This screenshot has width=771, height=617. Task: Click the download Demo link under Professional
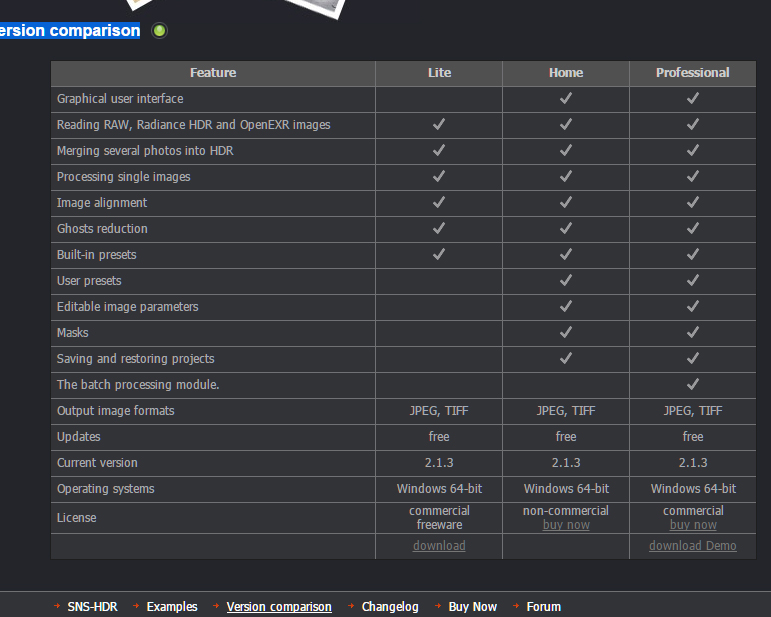(x=692, y=546)
